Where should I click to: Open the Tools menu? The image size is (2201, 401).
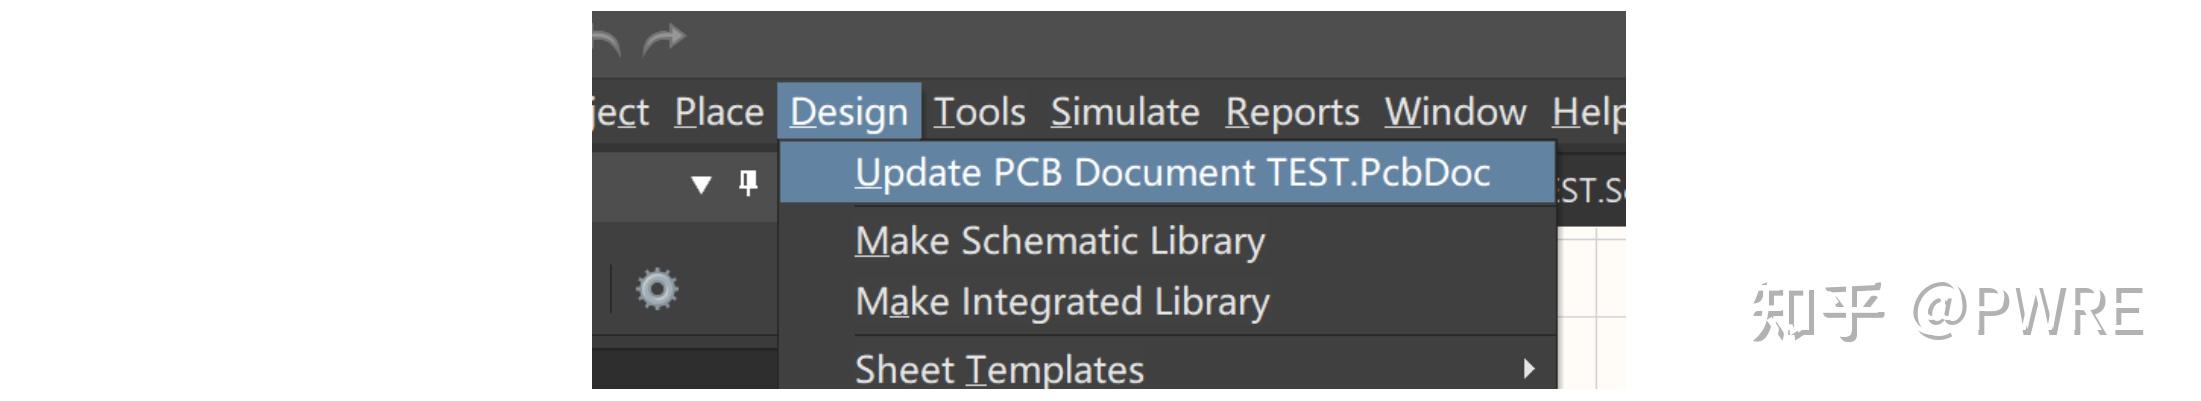point(979,112)
